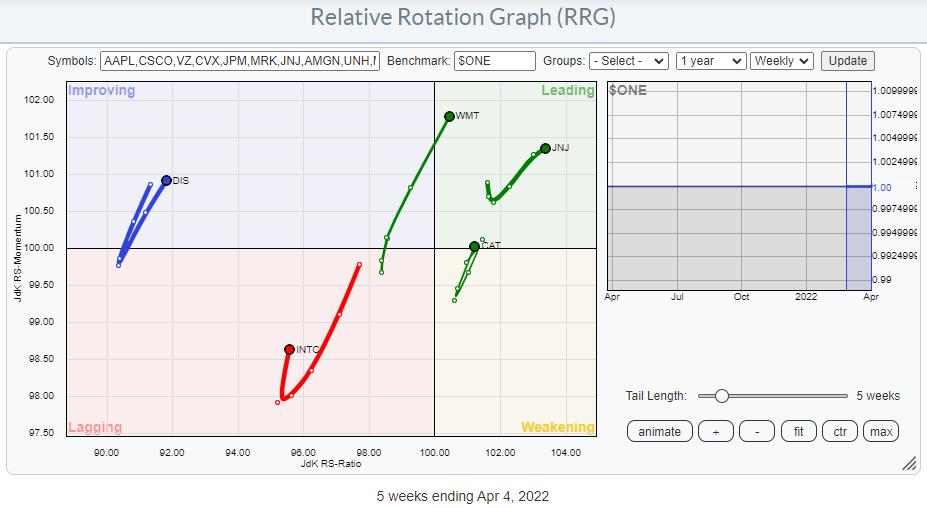Click into the Symbols input field
The height and width of the screenshot is (508, 927).
(239, 61)
